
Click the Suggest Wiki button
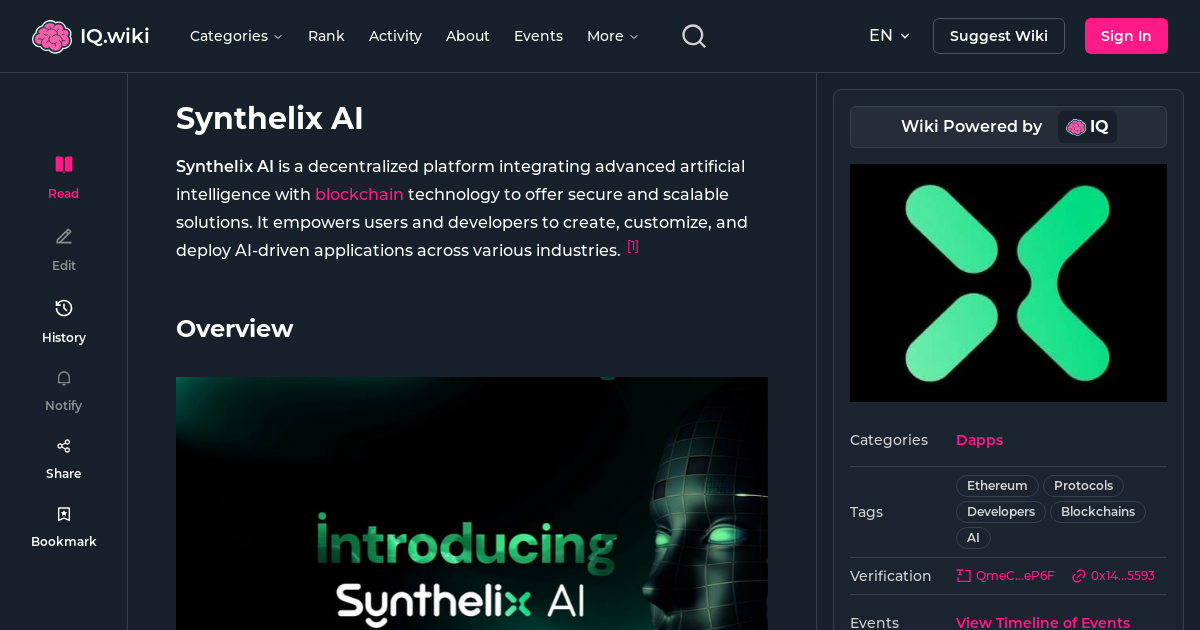click(x=998, y=35)
